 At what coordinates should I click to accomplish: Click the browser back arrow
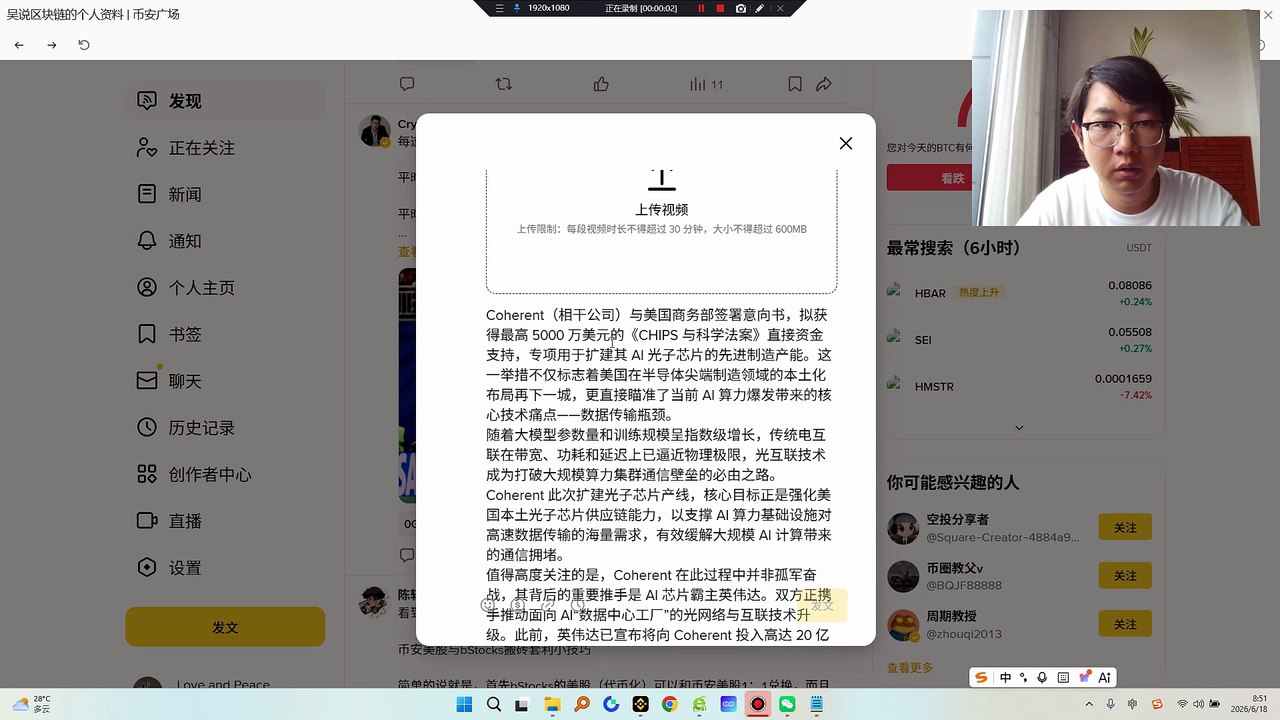[x=19, y=45]
